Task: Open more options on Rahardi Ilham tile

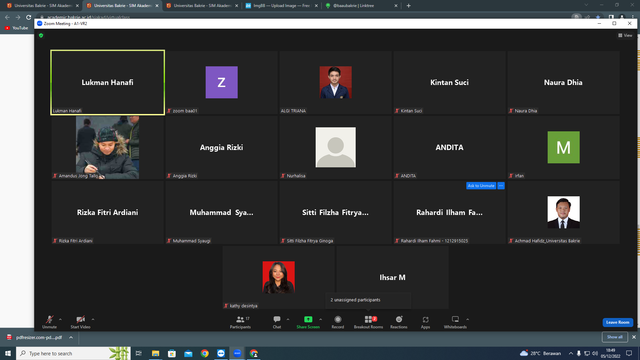Action: [x=501, y=186]
